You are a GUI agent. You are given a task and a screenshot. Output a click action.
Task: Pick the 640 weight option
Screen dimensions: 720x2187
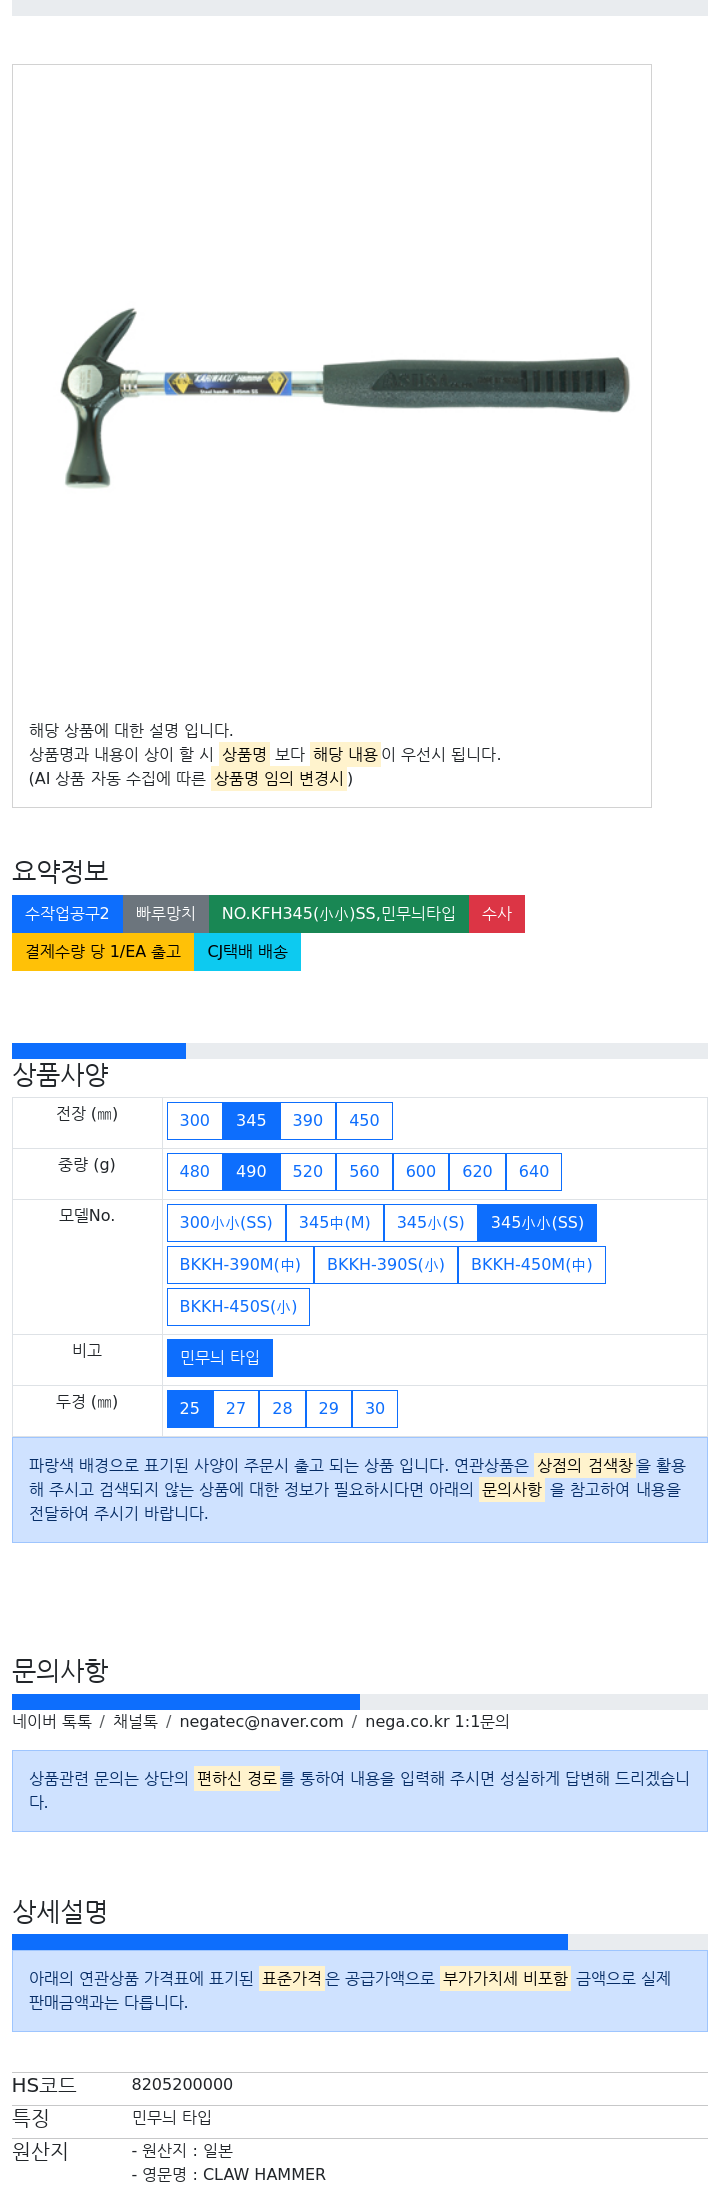point(534,1171)
